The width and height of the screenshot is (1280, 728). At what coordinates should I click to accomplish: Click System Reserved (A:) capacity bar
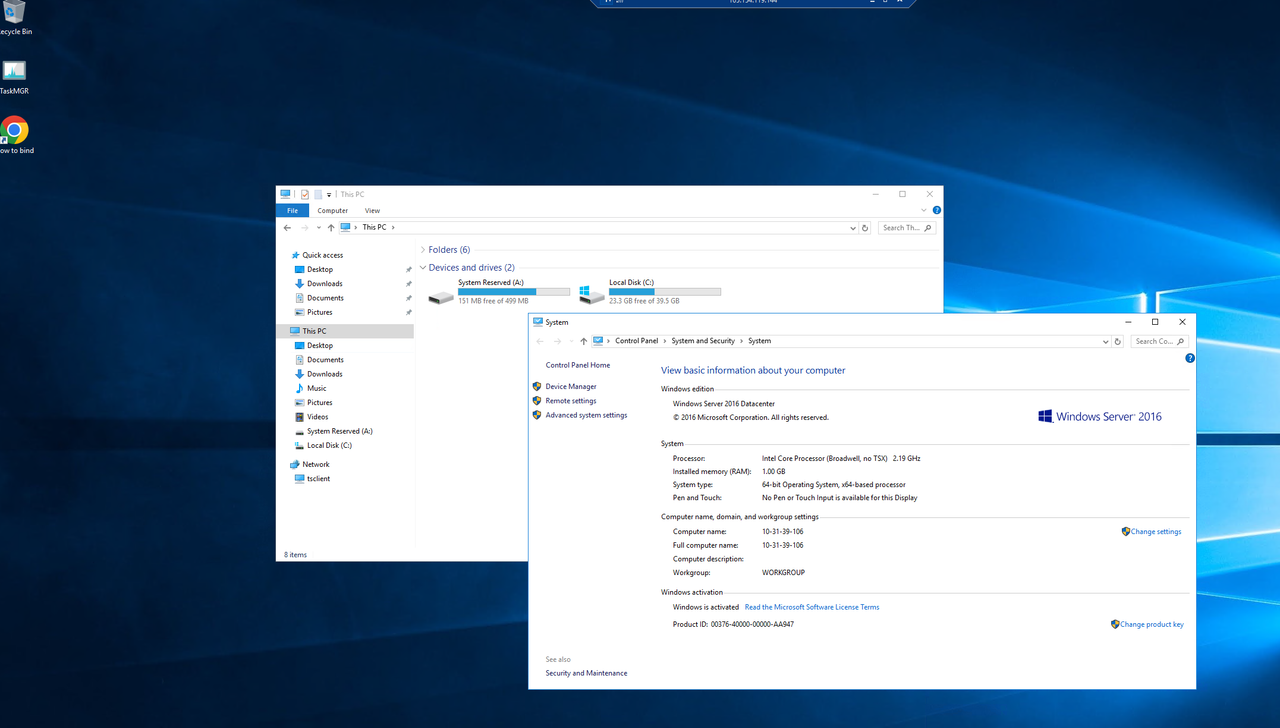514,292
